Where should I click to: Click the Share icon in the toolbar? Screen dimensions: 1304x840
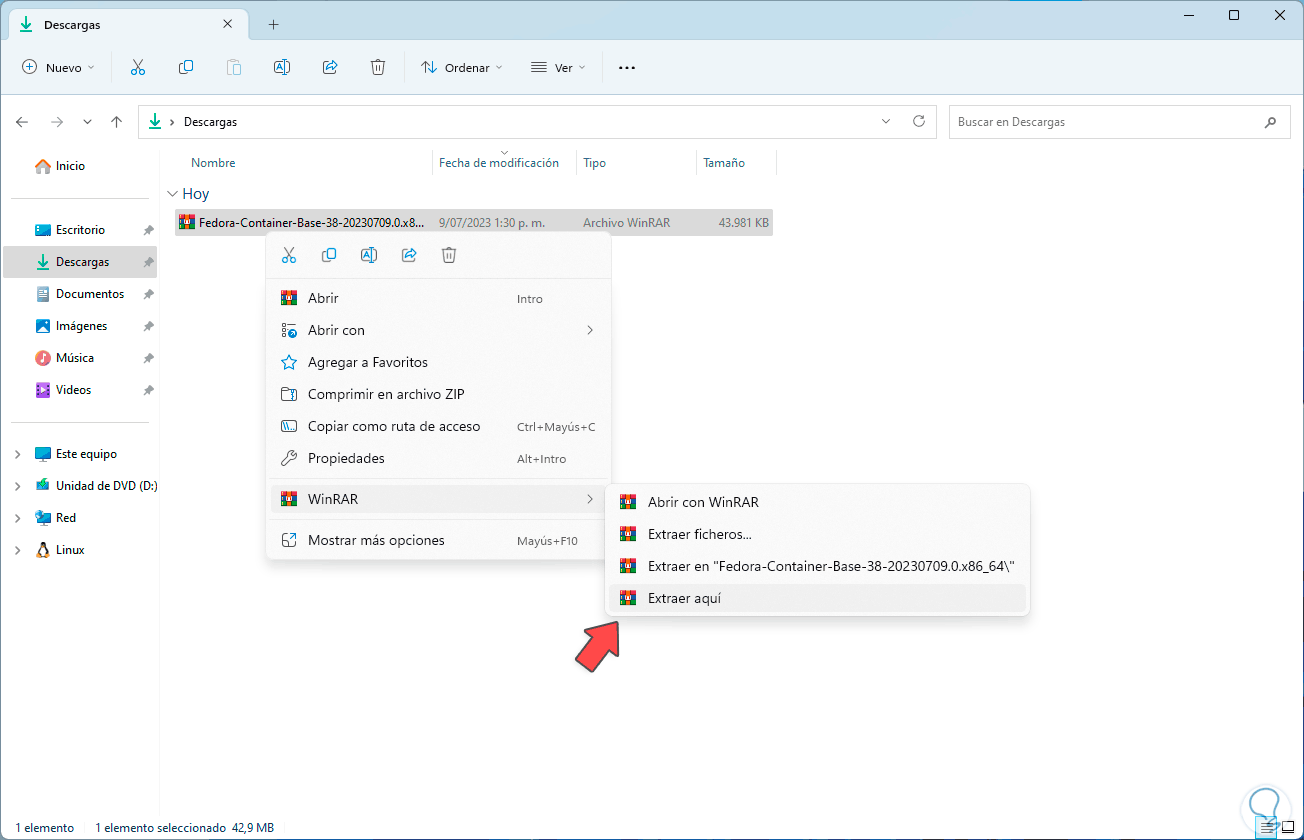tap(330, 67)
